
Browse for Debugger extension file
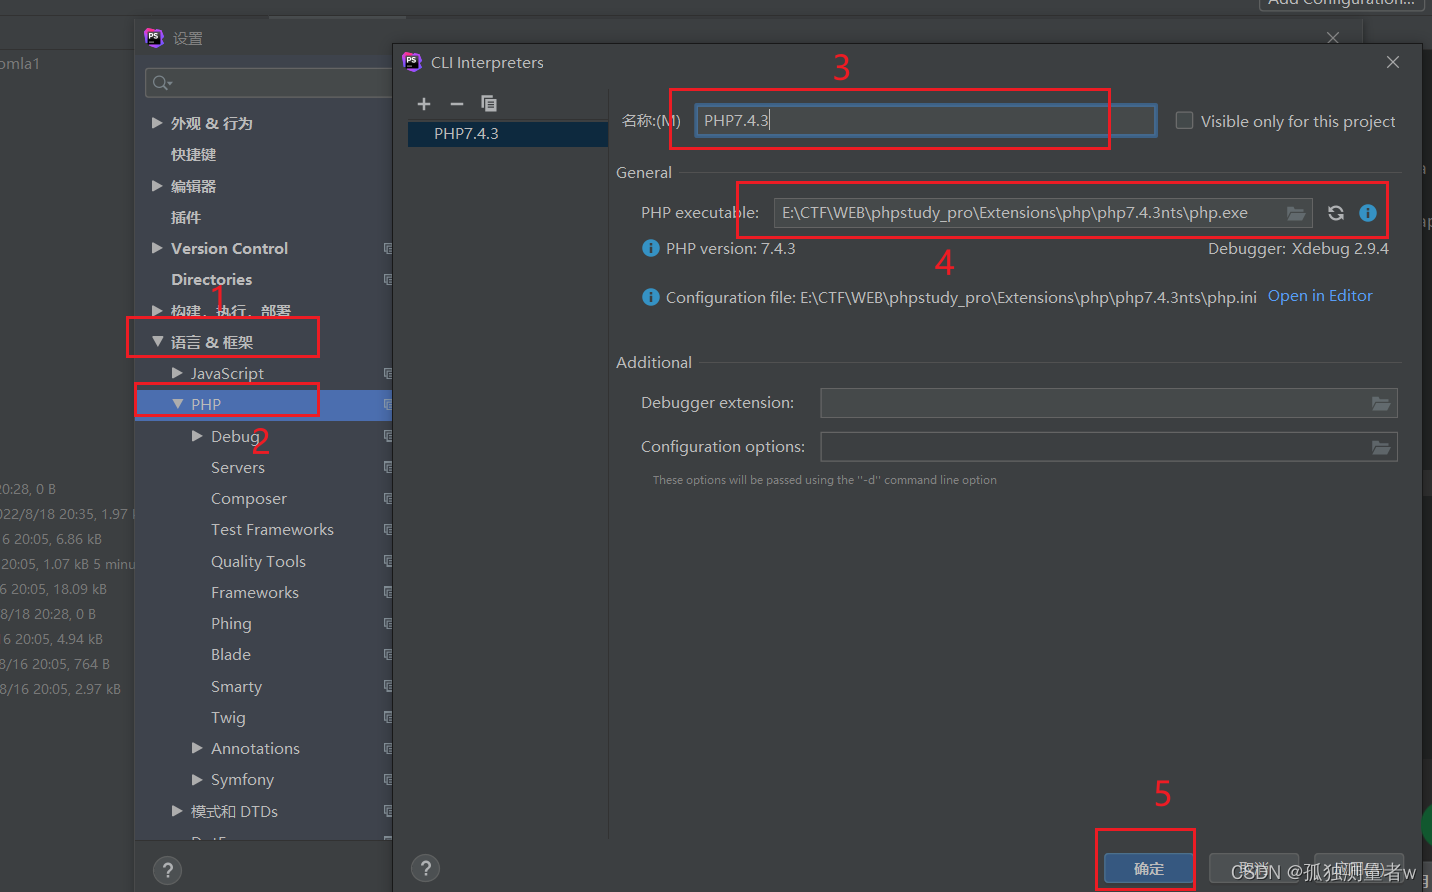click(x=1381, y=404)
